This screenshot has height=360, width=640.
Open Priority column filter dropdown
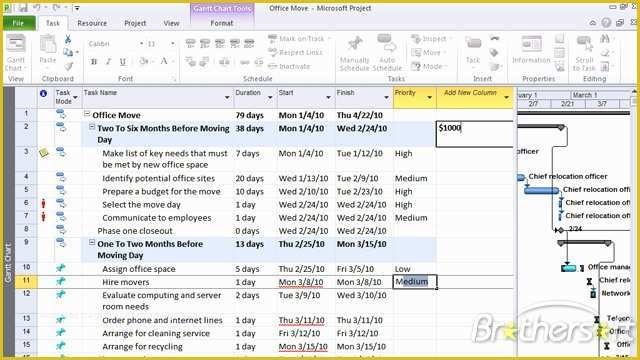(x=429, y=98)
